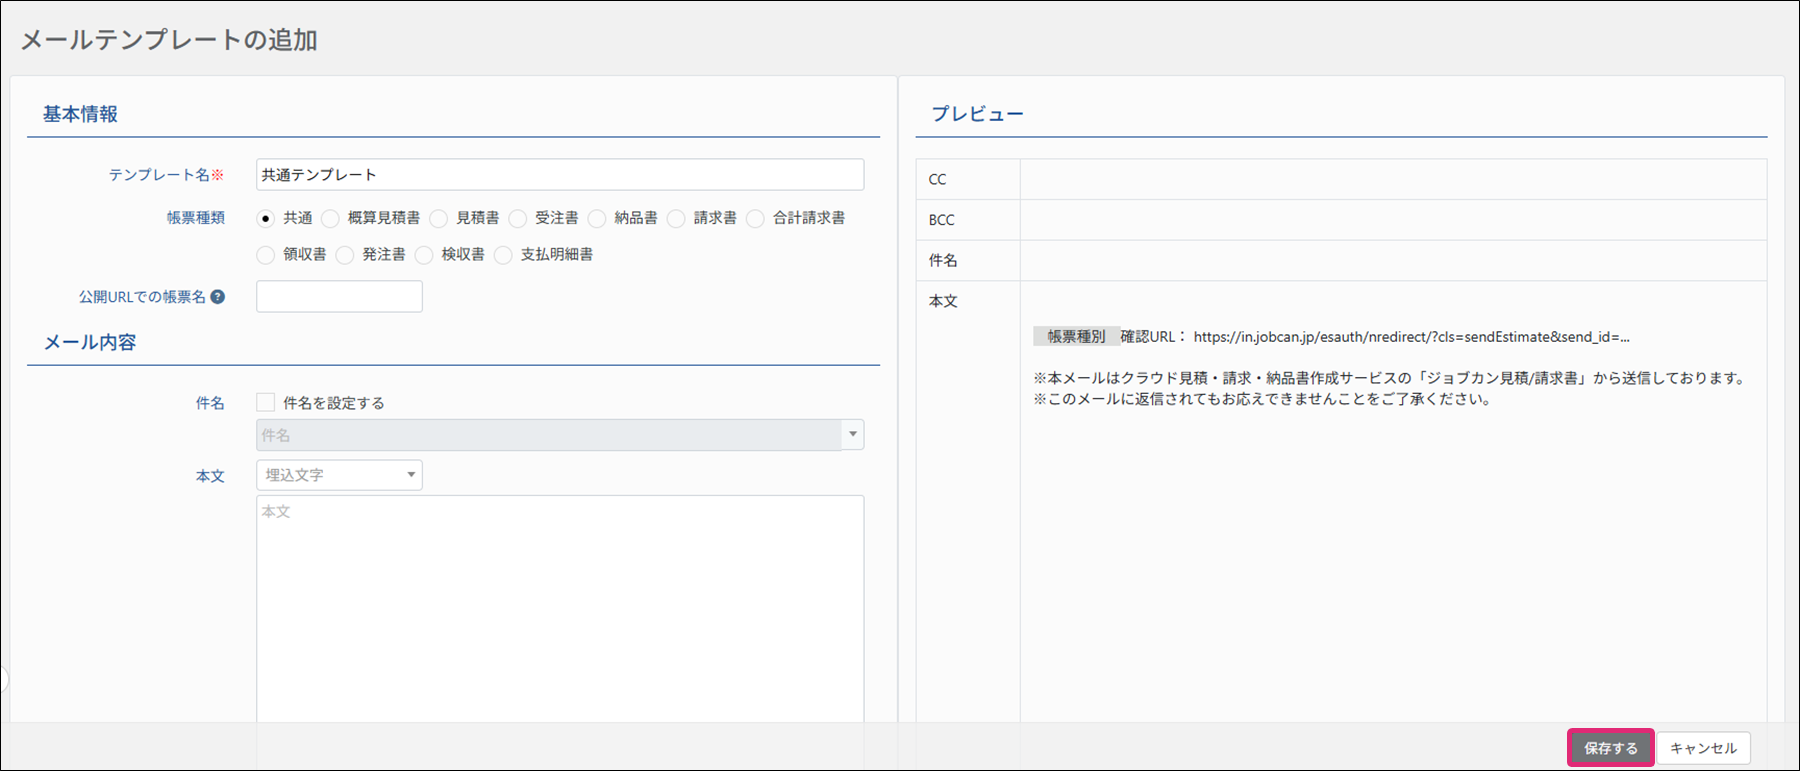Screen dimensions: 1800x771
Task: Select the 受注書 radio option
Action: point(518,218)
